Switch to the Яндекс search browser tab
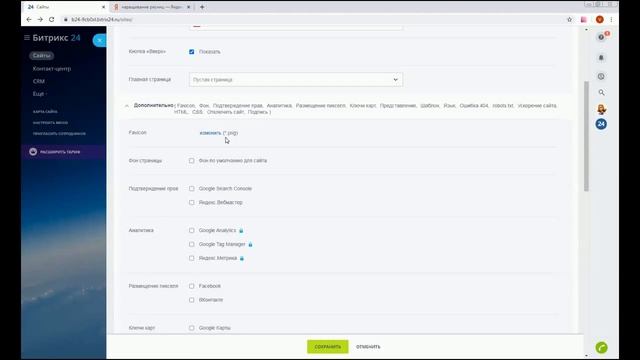This screenshot has height=360, width=640. tap(151, 7)
